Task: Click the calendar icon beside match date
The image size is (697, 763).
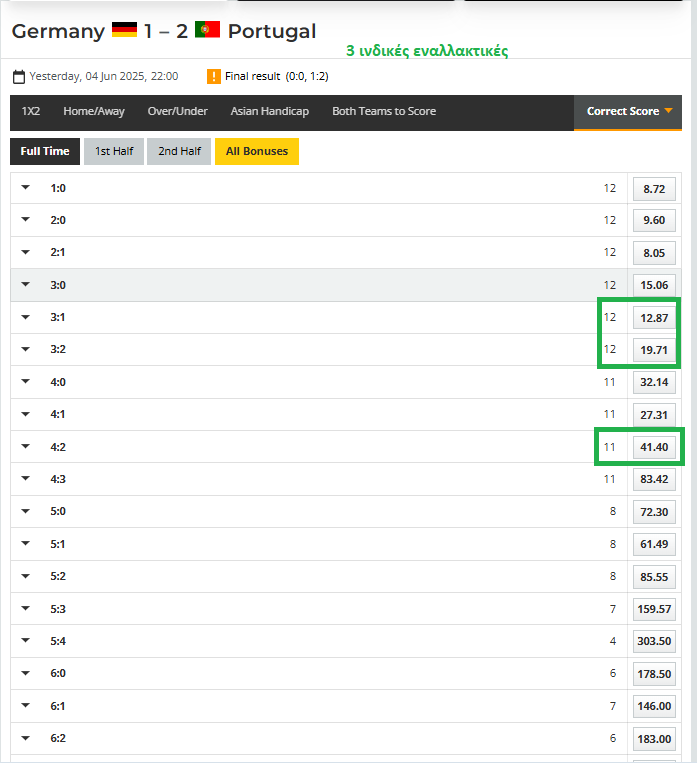Action: pyautogui.click(x=19, y=76)
